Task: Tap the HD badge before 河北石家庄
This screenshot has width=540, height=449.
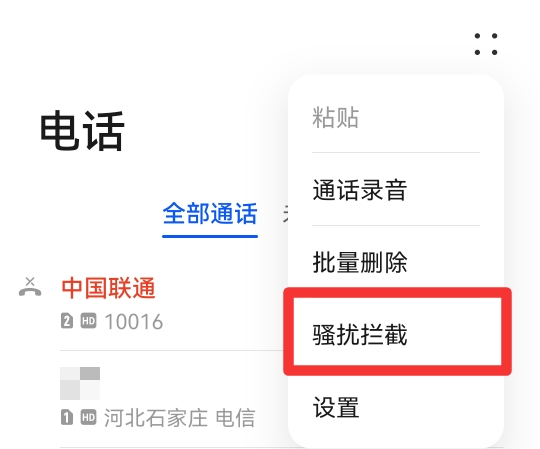Action: 89,418
